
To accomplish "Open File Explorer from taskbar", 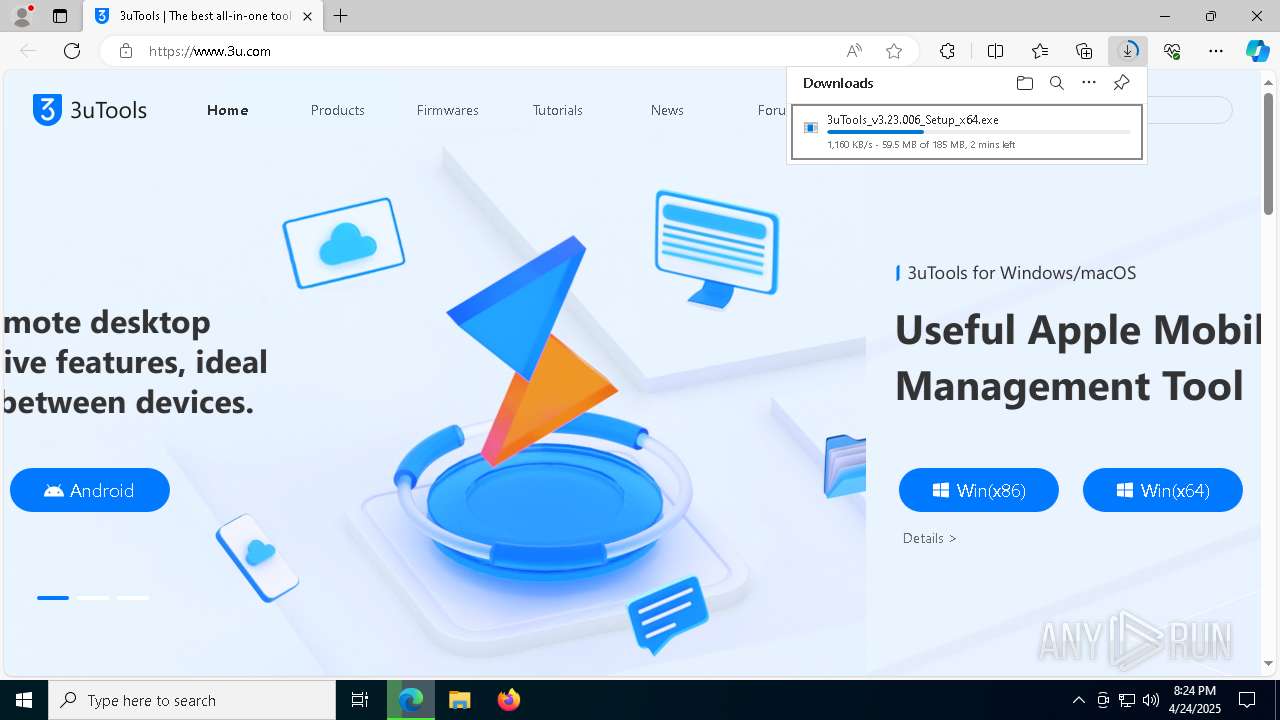I will (459, 700).
